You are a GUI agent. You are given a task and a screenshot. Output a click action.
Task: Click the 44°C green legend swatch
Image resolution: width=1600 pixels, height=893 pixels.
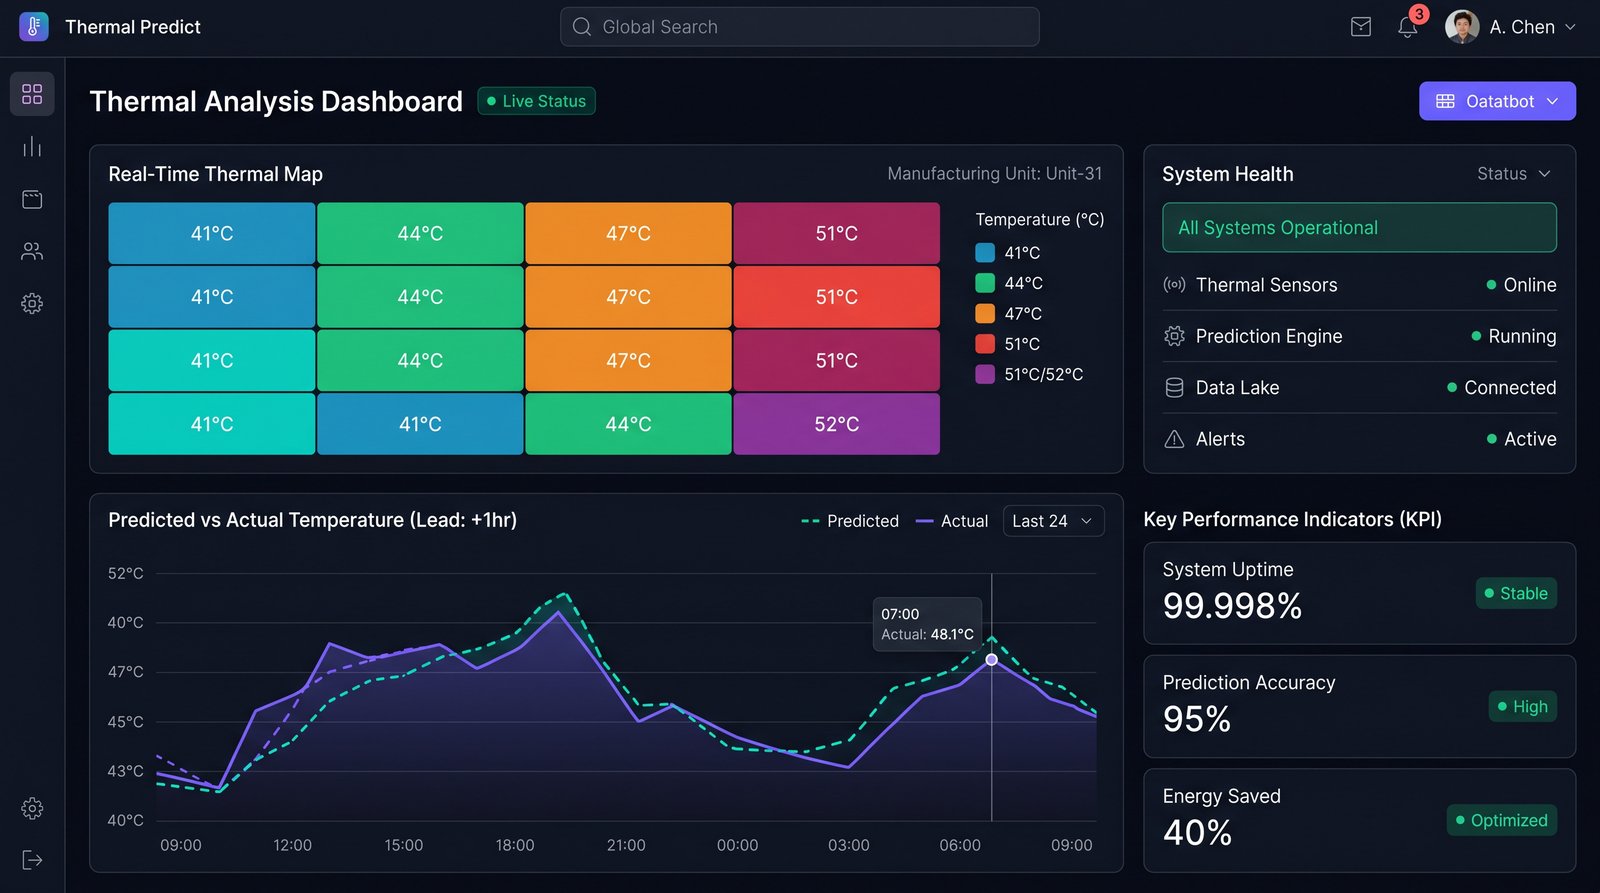tap(985, 283)
